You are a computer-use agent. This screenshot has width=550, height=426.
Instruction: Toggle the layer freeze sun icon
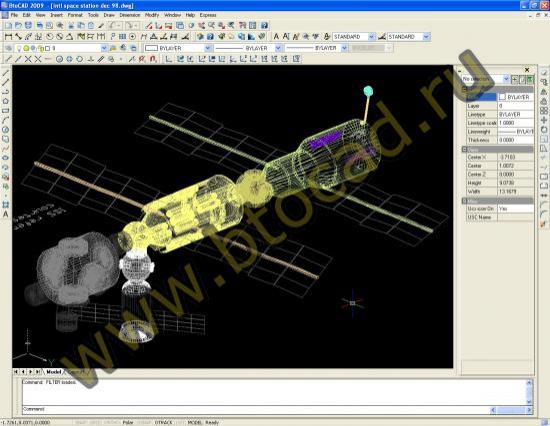tap(26, 48)
